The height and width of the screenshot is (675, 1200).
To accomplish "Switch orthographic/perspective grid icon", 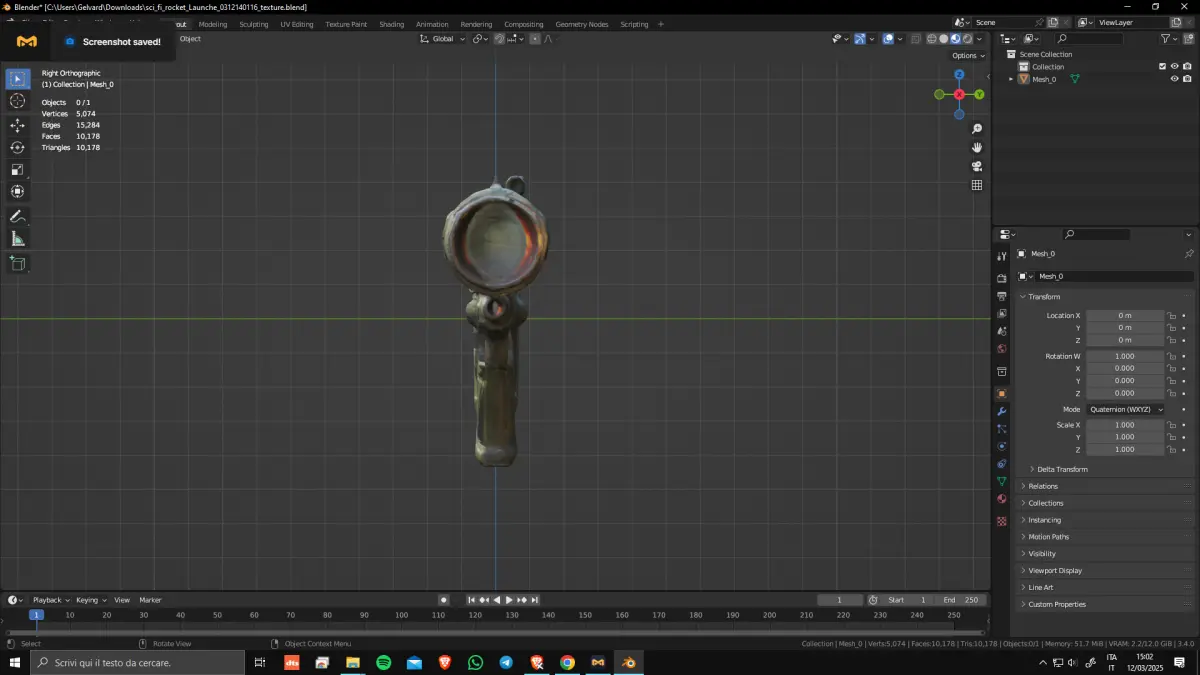I will (977, 185).
